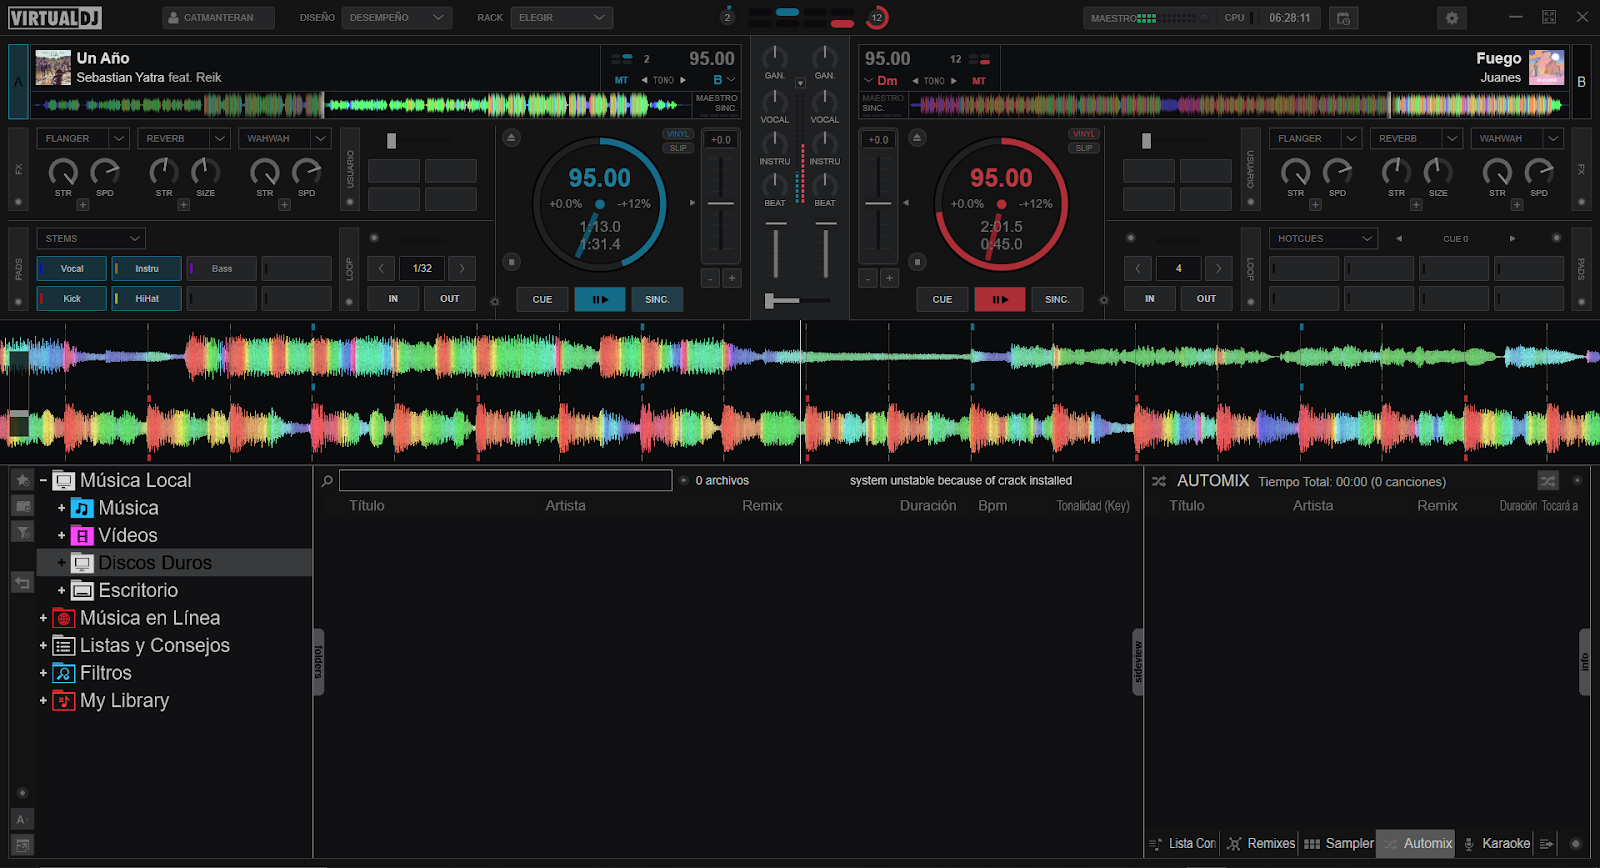This screenshot has height=868, width=1600.
Task: Switch to the Karaoke tab
Action: tap(1496, 844)
